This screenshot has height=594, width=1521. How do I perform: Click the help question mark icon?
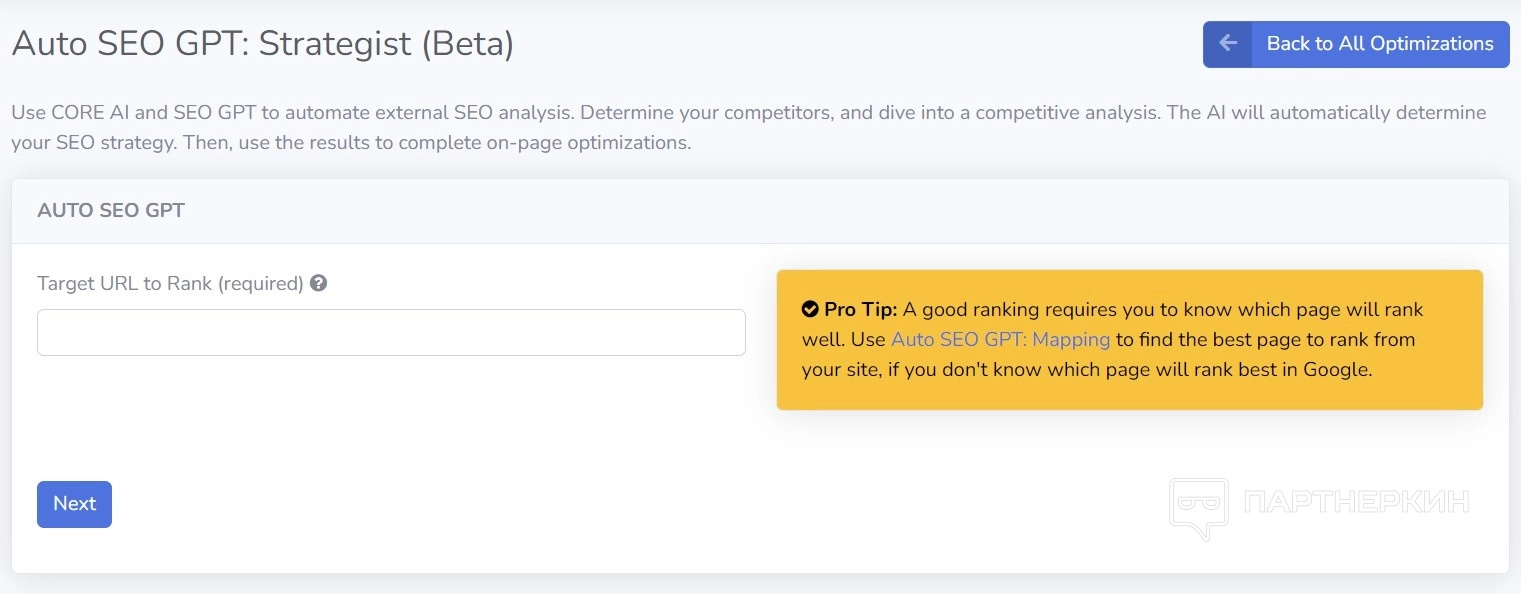(319, 283)
